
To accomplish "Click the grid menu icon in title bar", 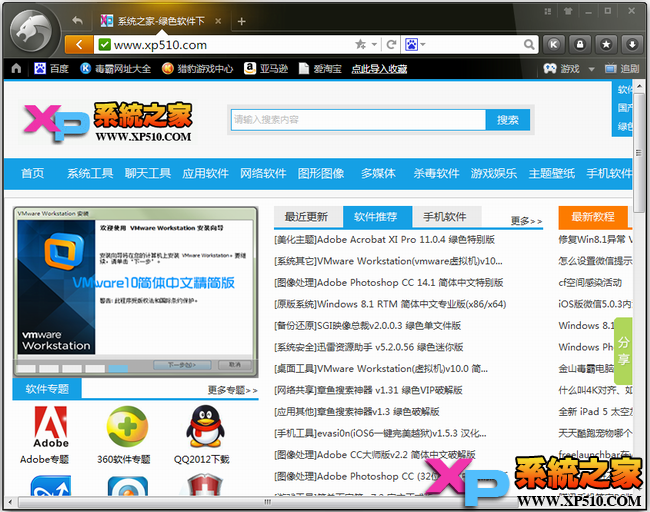I will click(548, 11).
